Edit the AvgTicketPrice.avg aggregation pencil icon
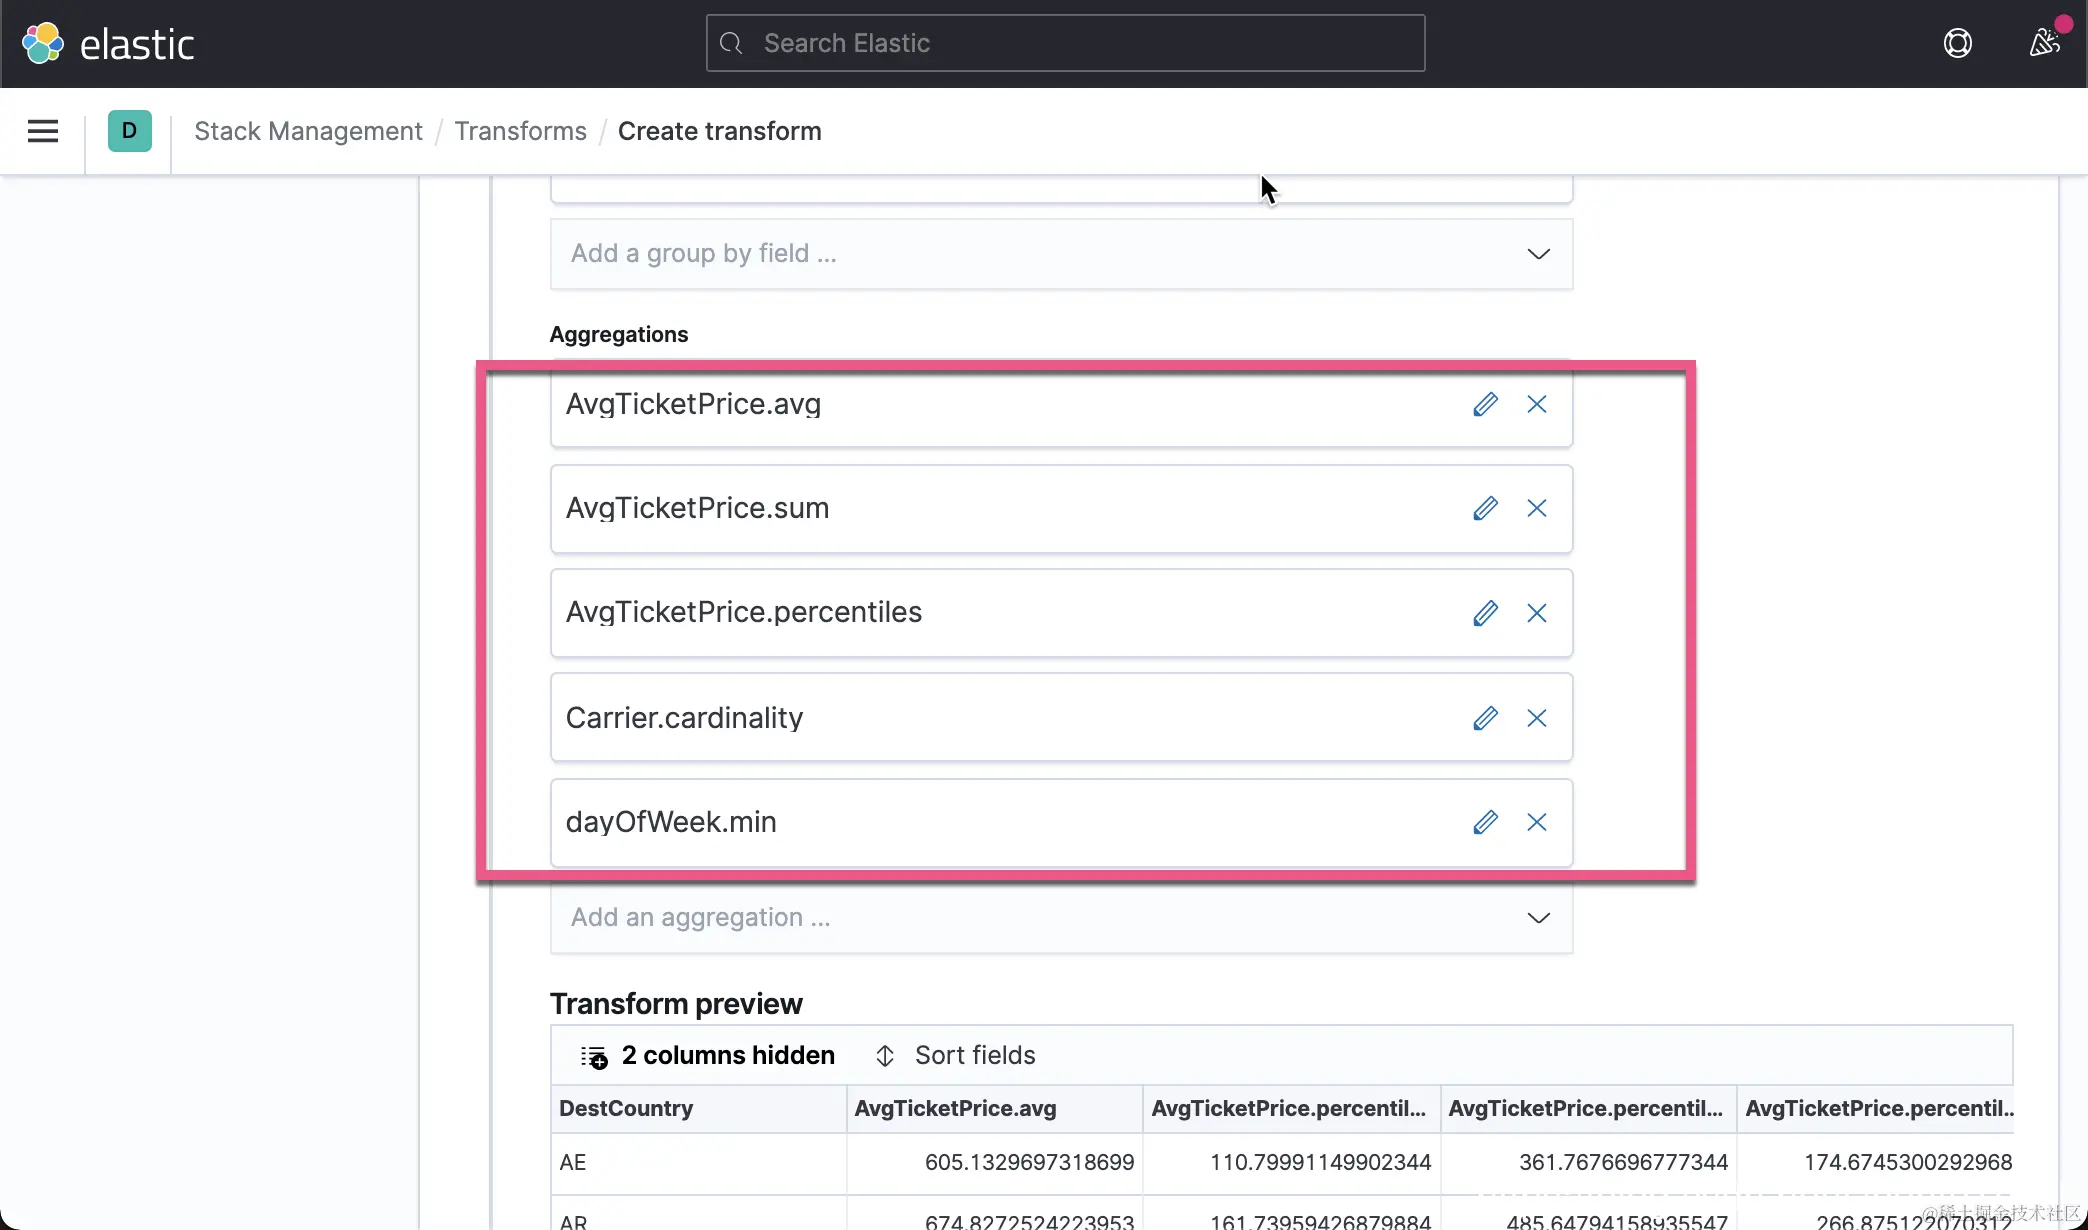The width and height of the screenshot is (2088, 1230). [x=1485, y=404]
